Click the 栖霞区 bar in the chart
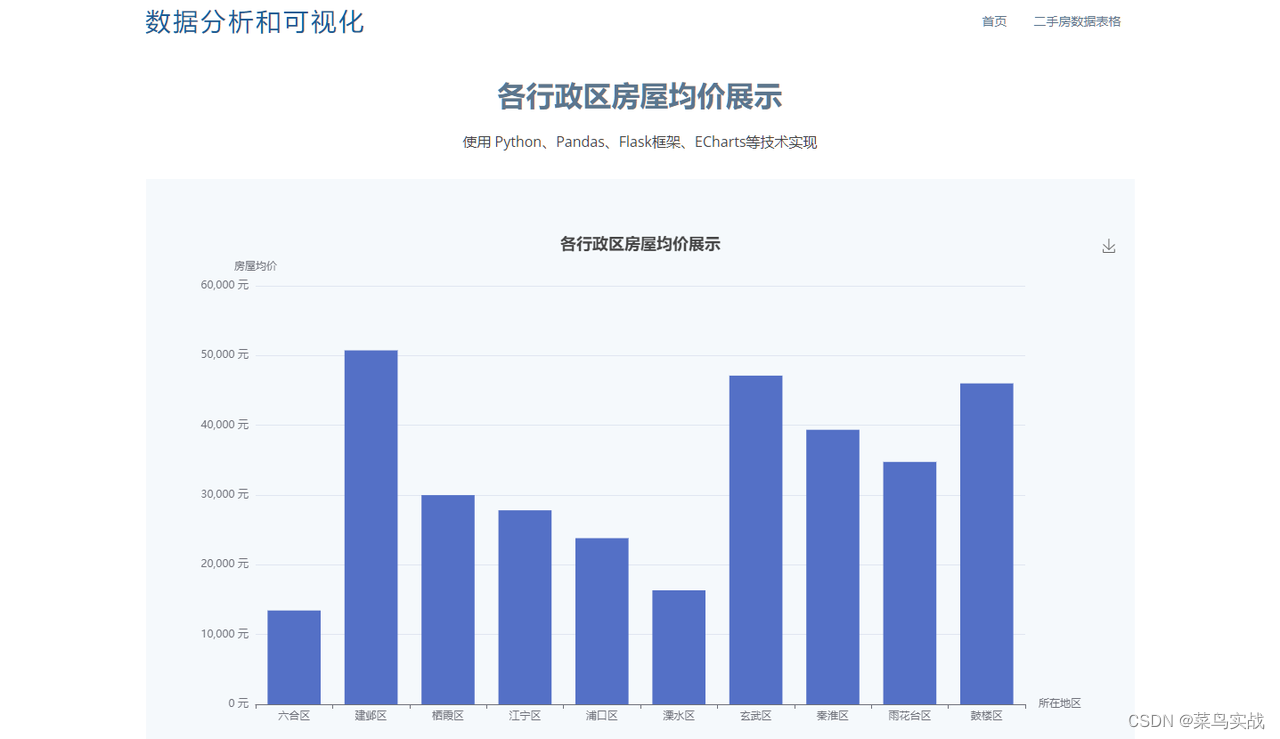This screenshot has width=1280, height=739. [x=448, y=599]
